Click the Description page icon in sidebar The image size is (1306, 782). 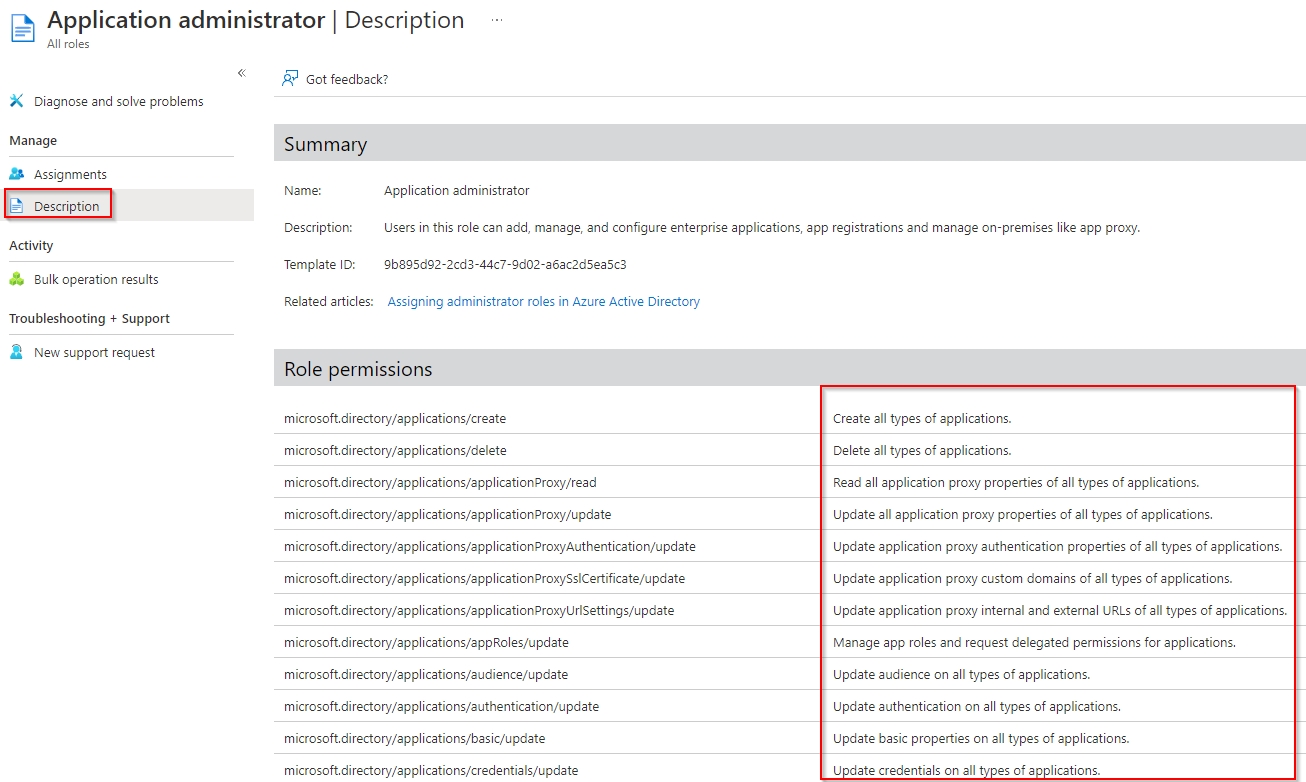point(16,206)
